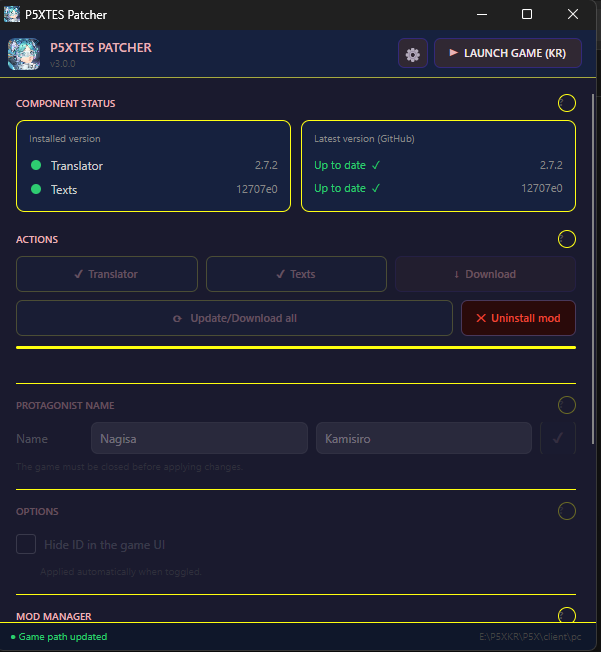Toggle Hide ID in the game UI checkbox
601x652 pixels.
[26, 544]
